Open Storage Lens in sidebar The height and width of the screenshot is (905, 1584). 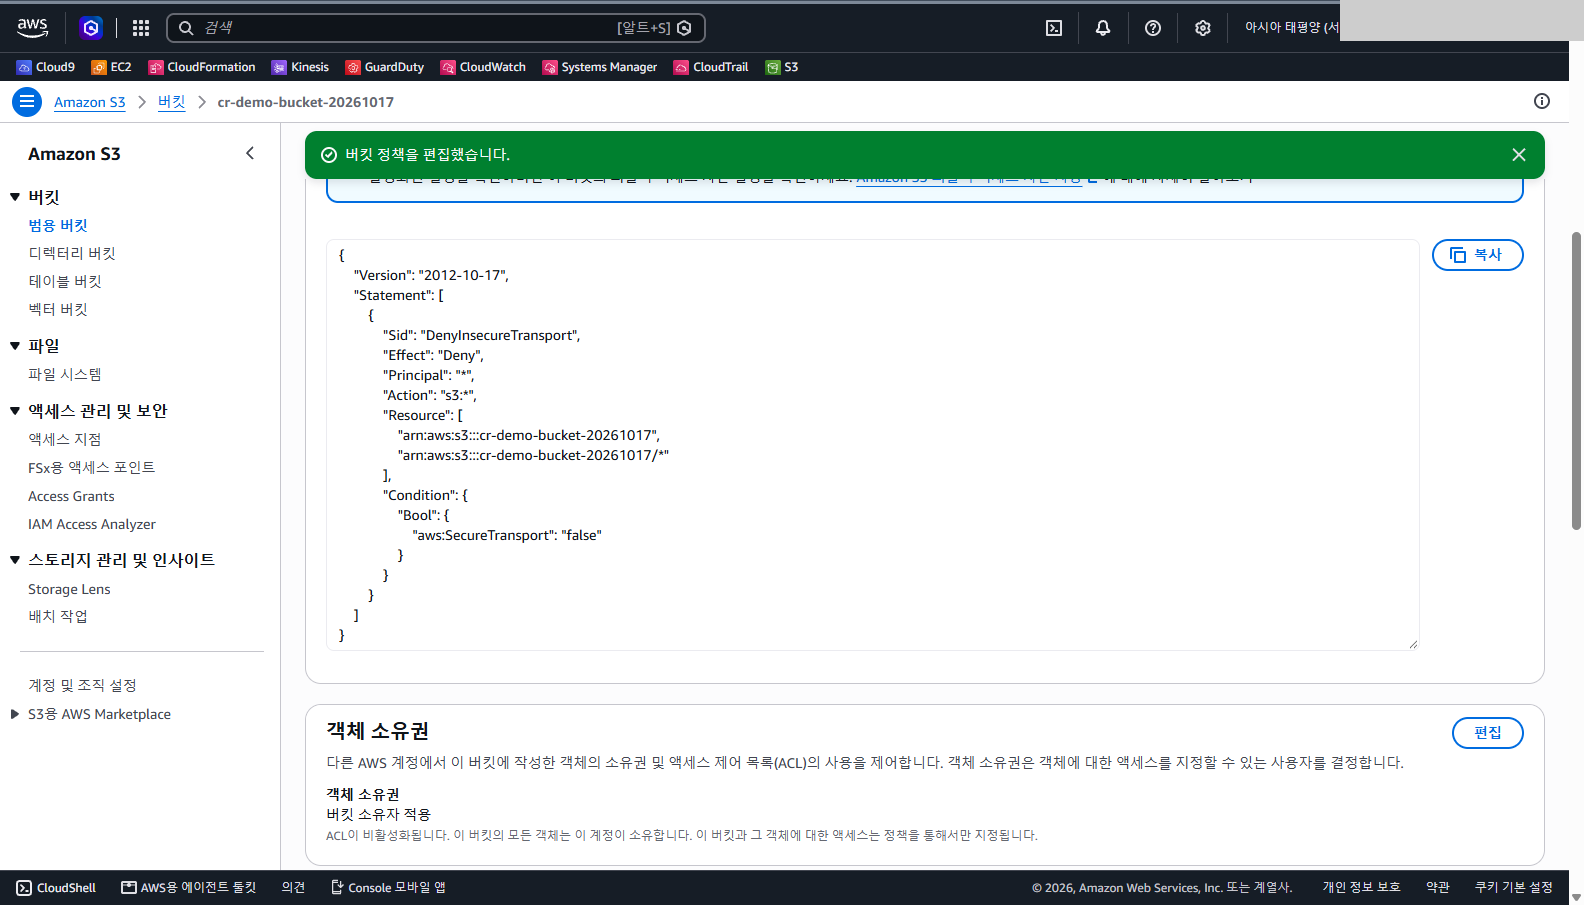[69, 589]
